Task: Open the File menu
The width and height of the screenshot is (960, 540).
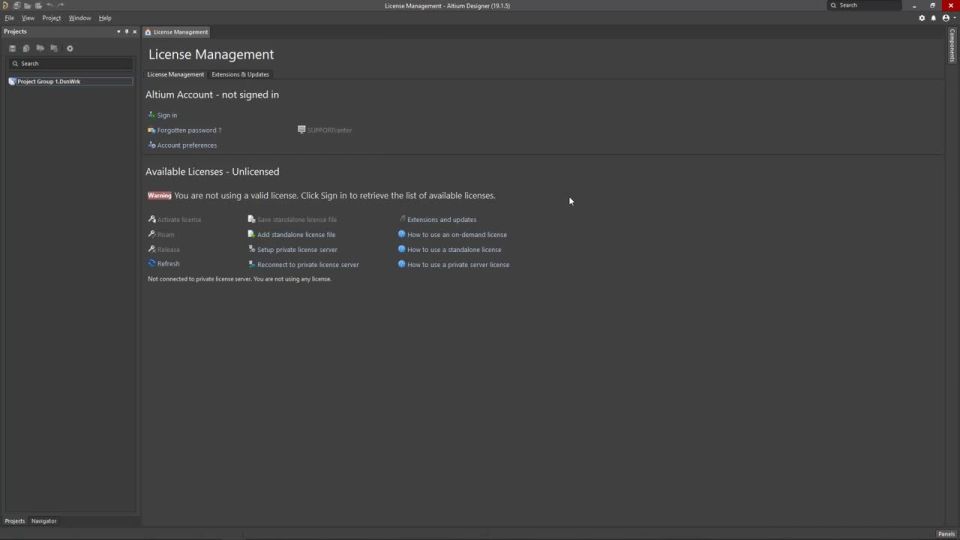Action: point(9,18)
